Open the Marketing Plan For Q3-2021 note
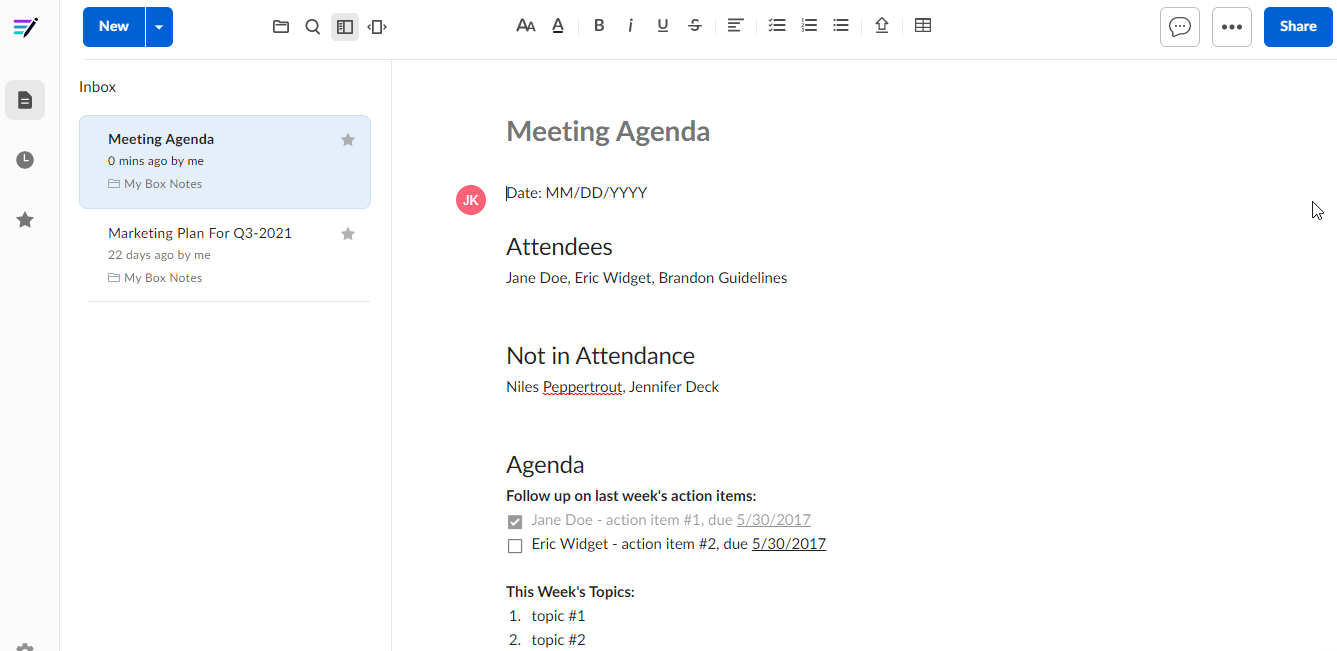The width and height of the screenshot is (1337, 651). (x=225, y=255)
